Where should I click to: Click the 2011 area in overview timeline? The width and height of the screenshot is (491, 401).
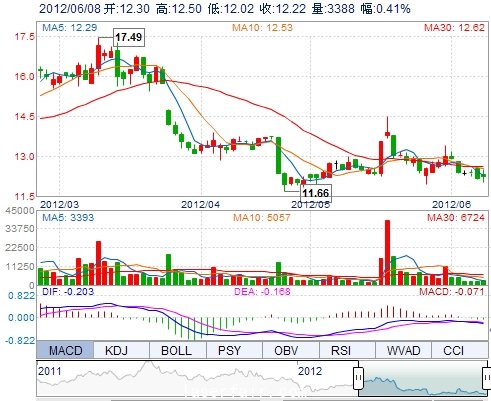(x=49, y=371)
